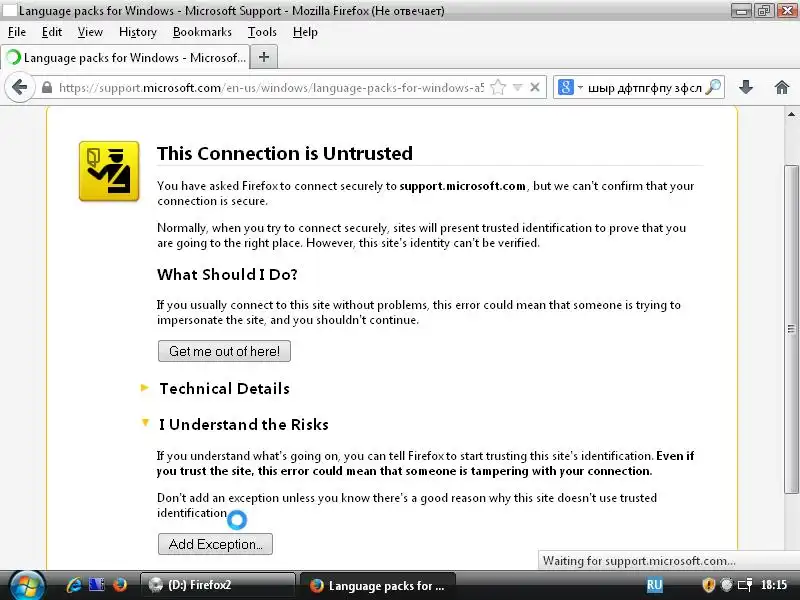Click the Back arrow button
Screen dimensions: 800x600
(x=19, y=87)
